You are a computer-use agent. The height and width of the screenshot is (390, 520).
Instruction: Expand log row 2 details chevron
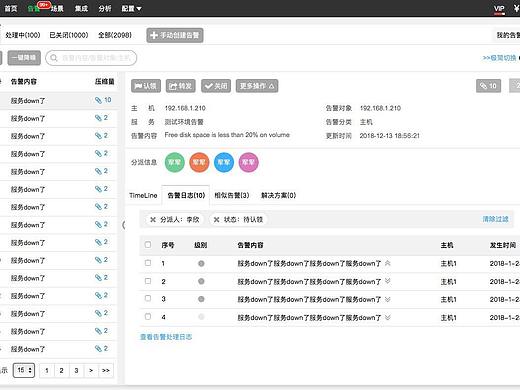coord(388,281)
